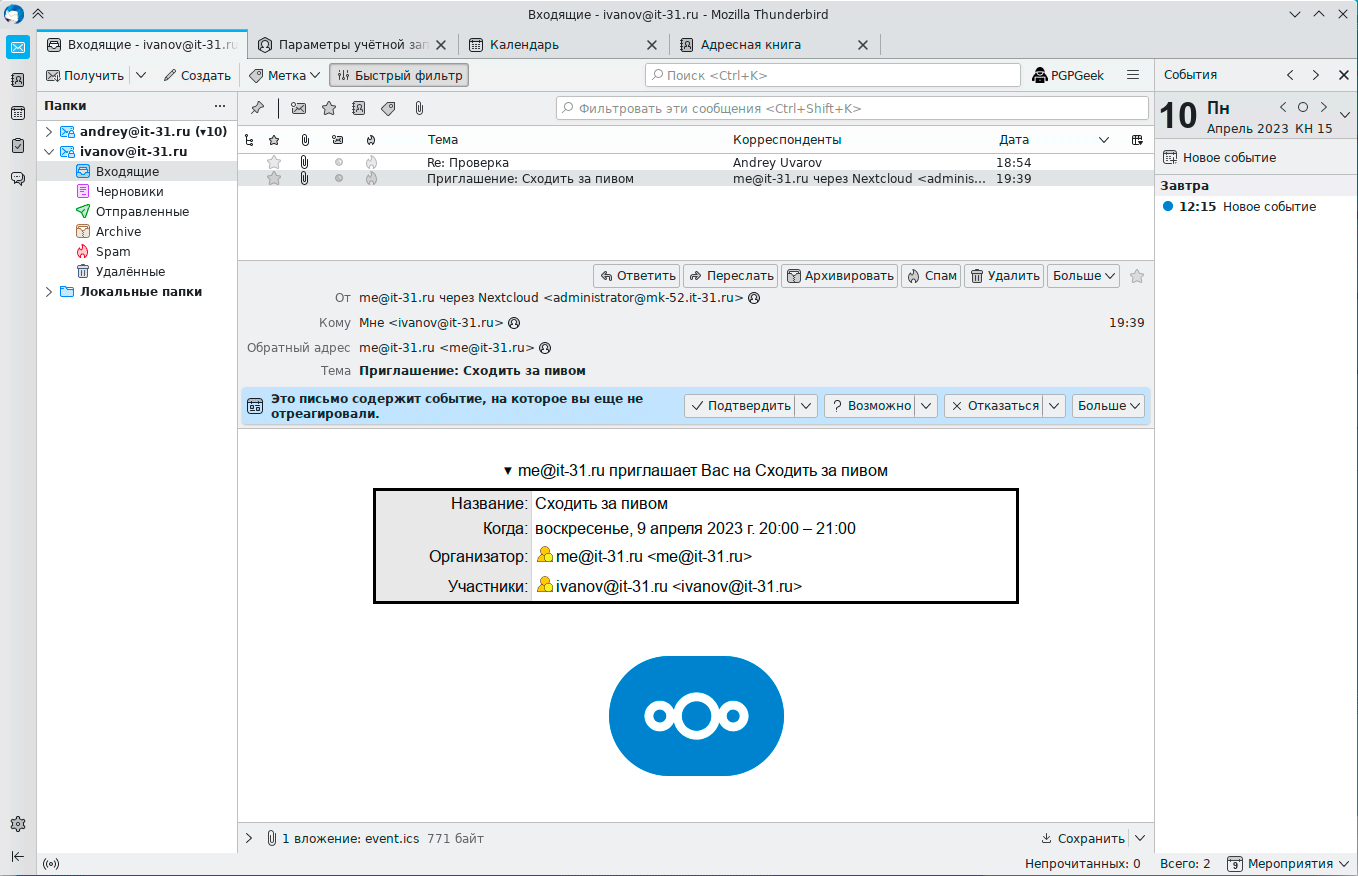The width and height of the screenshot is (1358, 876).
Task: Expand the Локальные папки folder tree
Action: click(x=48, y=292)
